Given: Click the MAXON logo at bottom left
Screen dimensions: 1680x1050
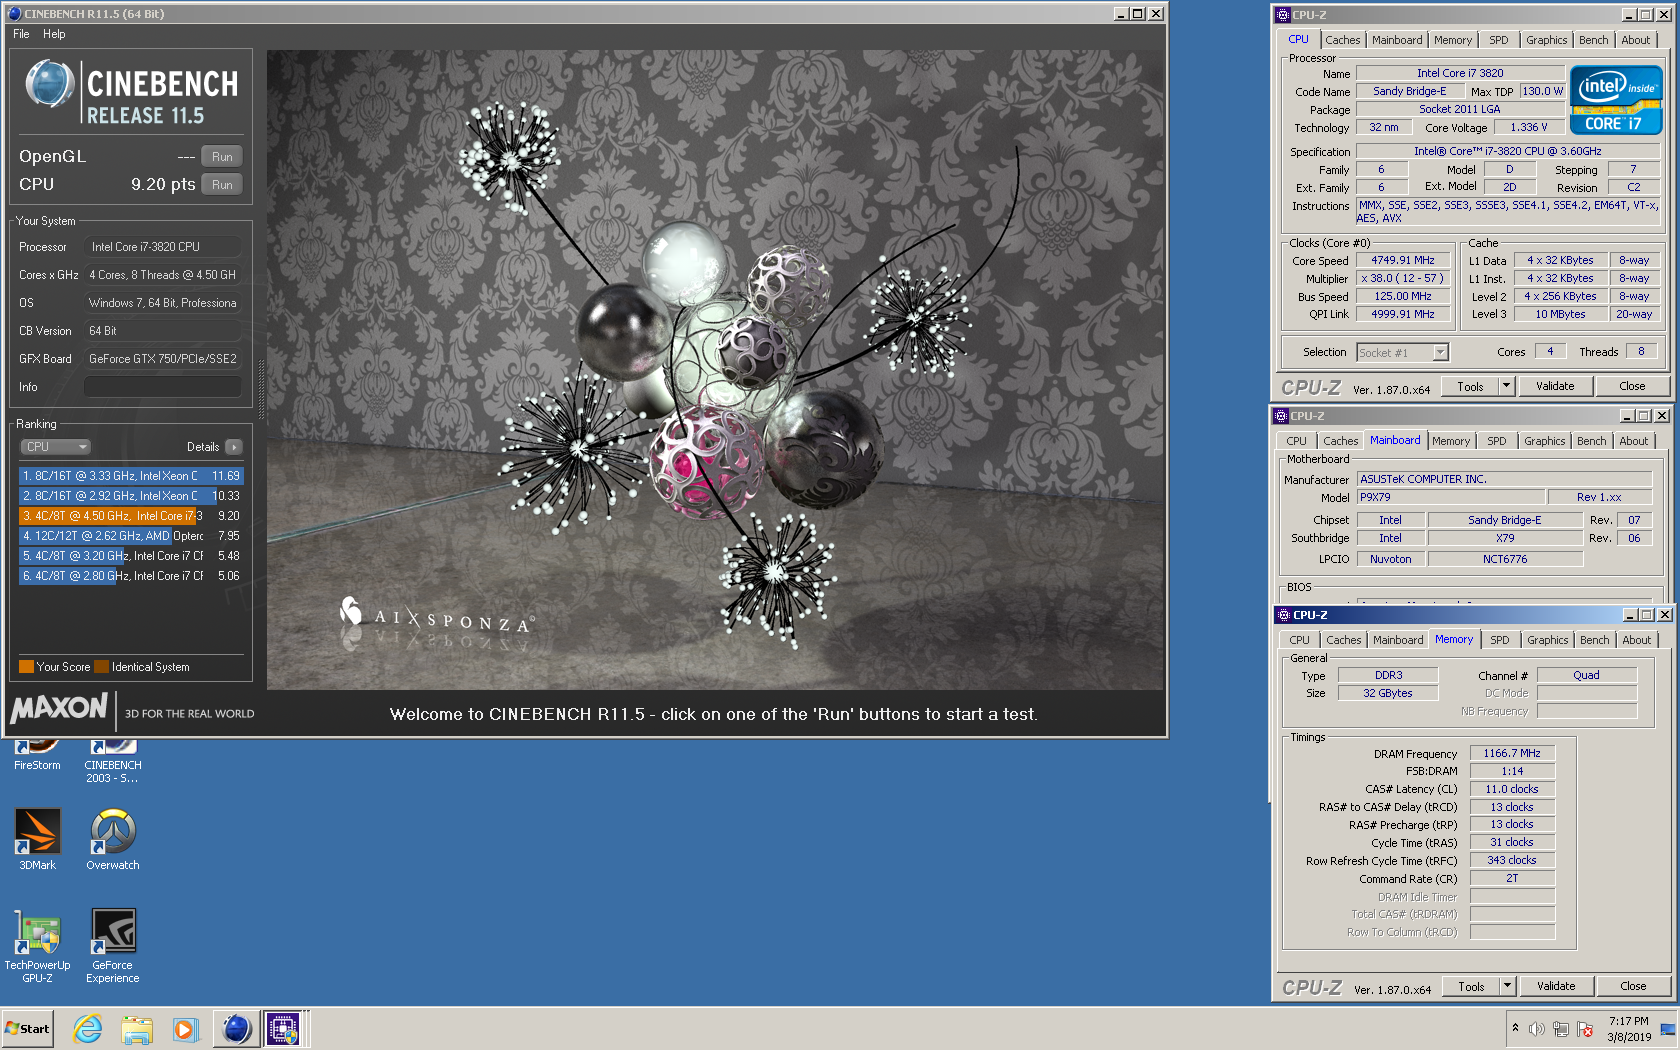Looking at the screenshot, I should pos(59,708).
